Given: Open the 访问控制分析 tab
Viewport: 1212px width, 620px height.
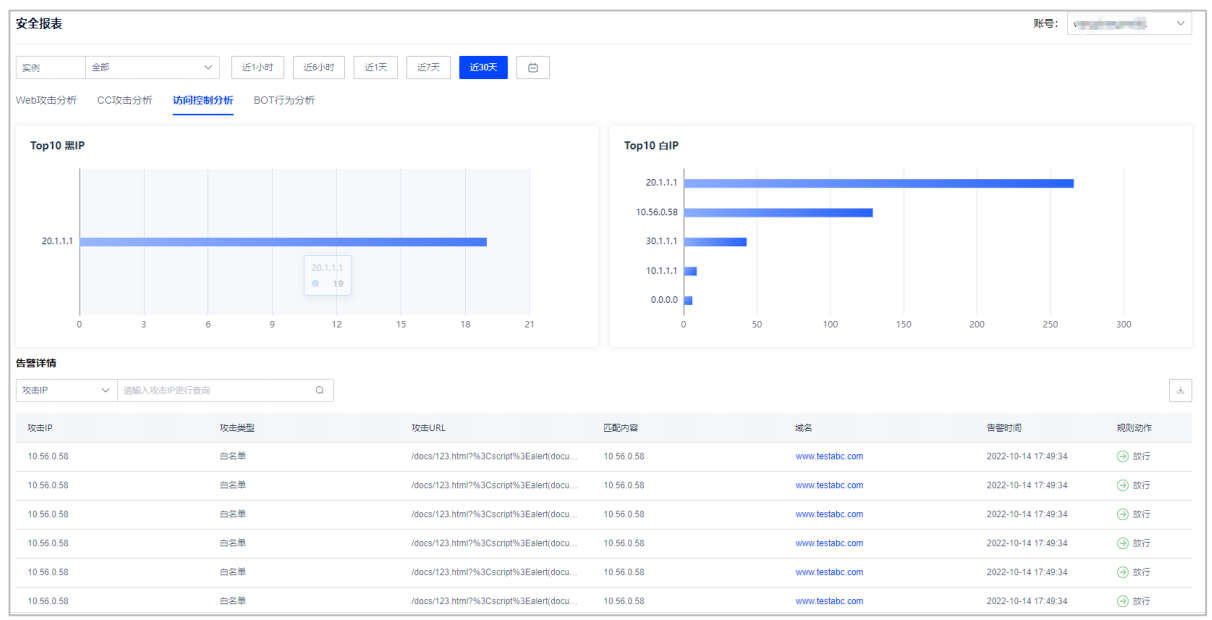Looking at the screenshot, I should pyautogui.click(x=203, y=100).
